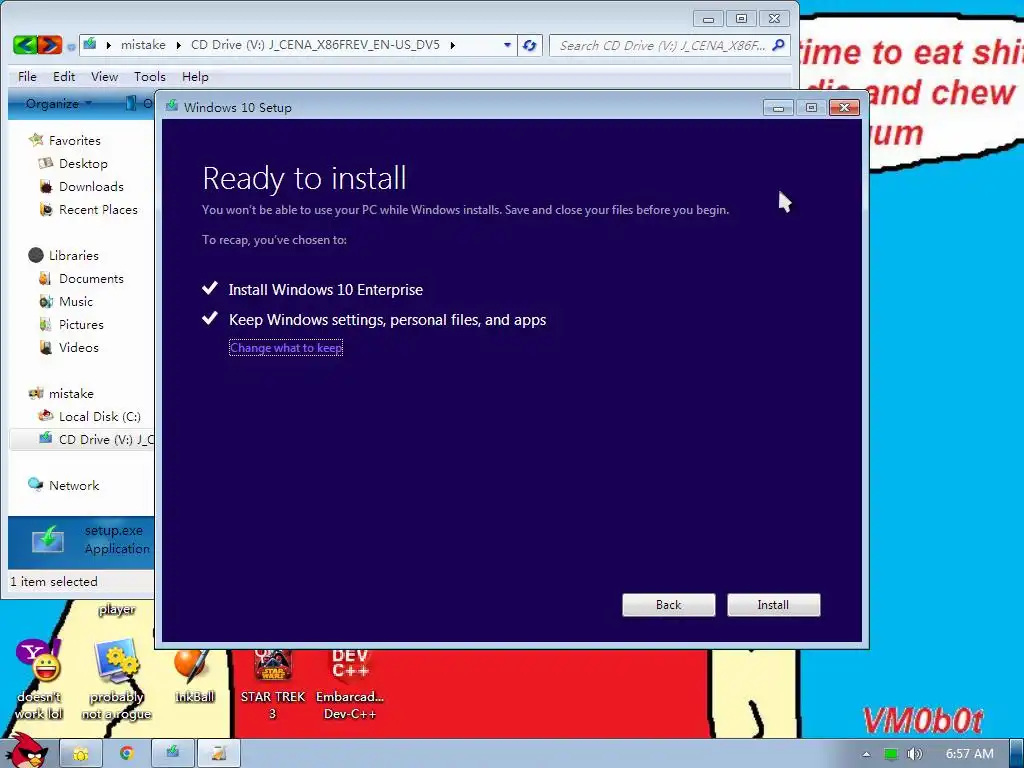Open the Help menu in Explorer
This screenshot has width=1024, height=768.
coord(195,76)
